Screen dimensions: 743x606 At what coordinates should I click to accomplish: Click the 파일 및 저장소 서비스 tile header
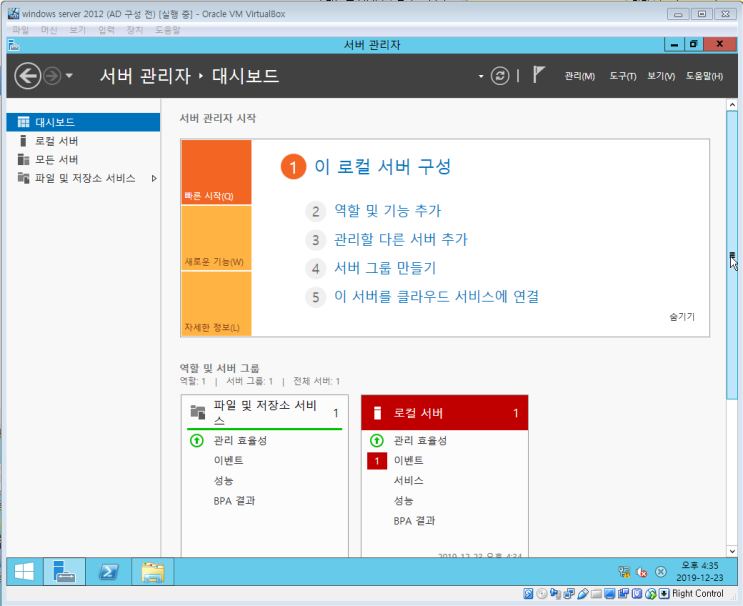(x=264, y=412)
